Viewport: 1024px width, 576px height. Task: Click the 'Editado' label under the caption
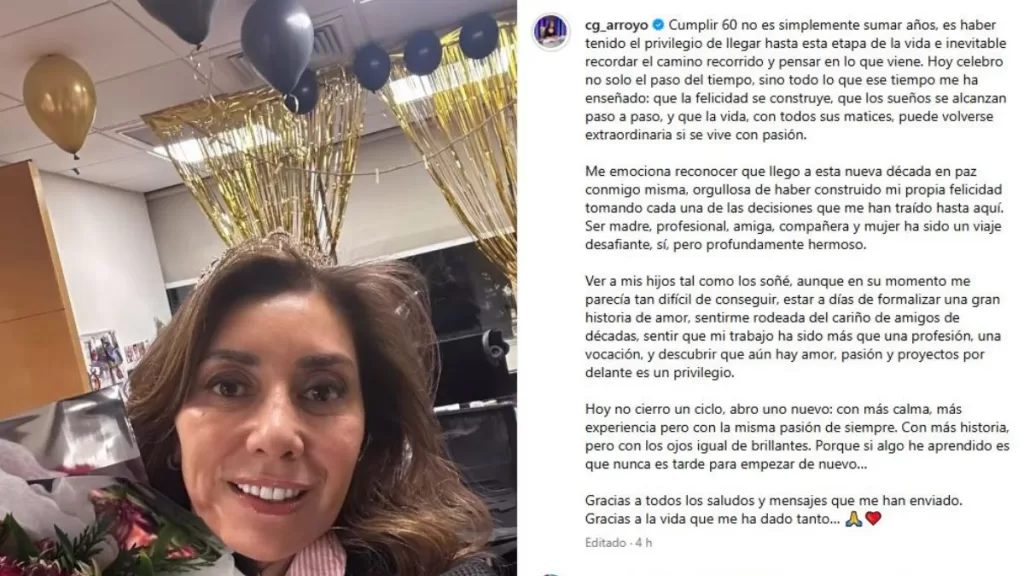coord(605,543)
